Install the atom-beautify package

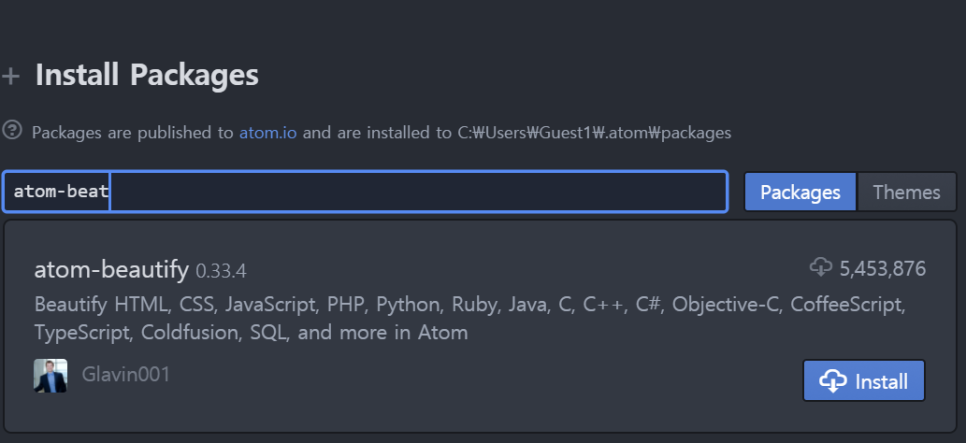(864, 381)
